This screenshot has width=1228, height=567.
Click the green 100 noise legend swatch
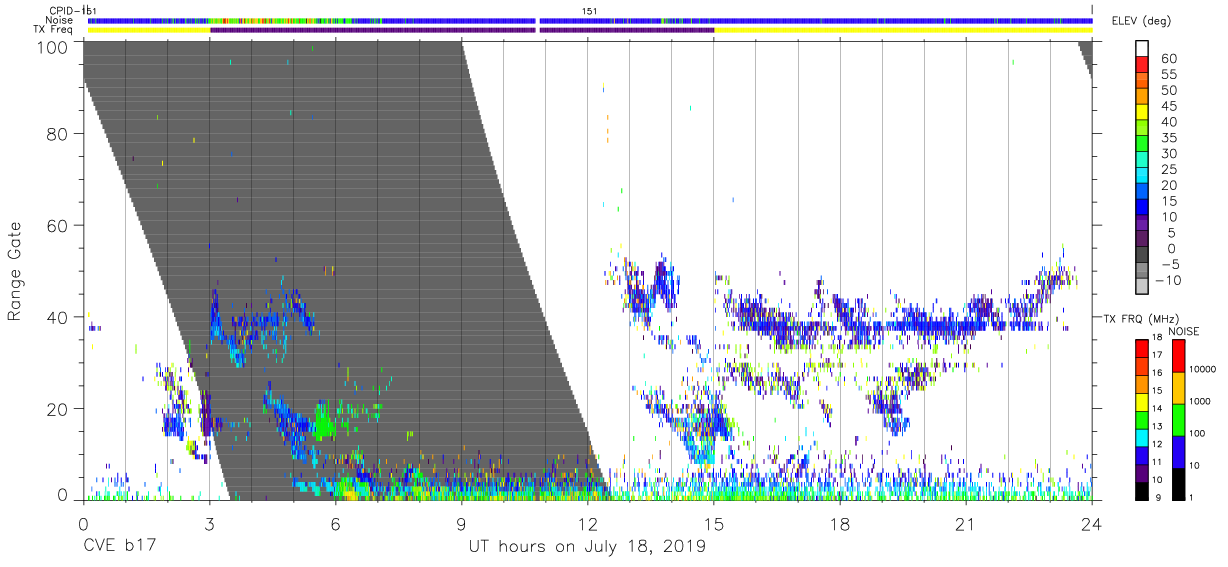click(1177, 420)
